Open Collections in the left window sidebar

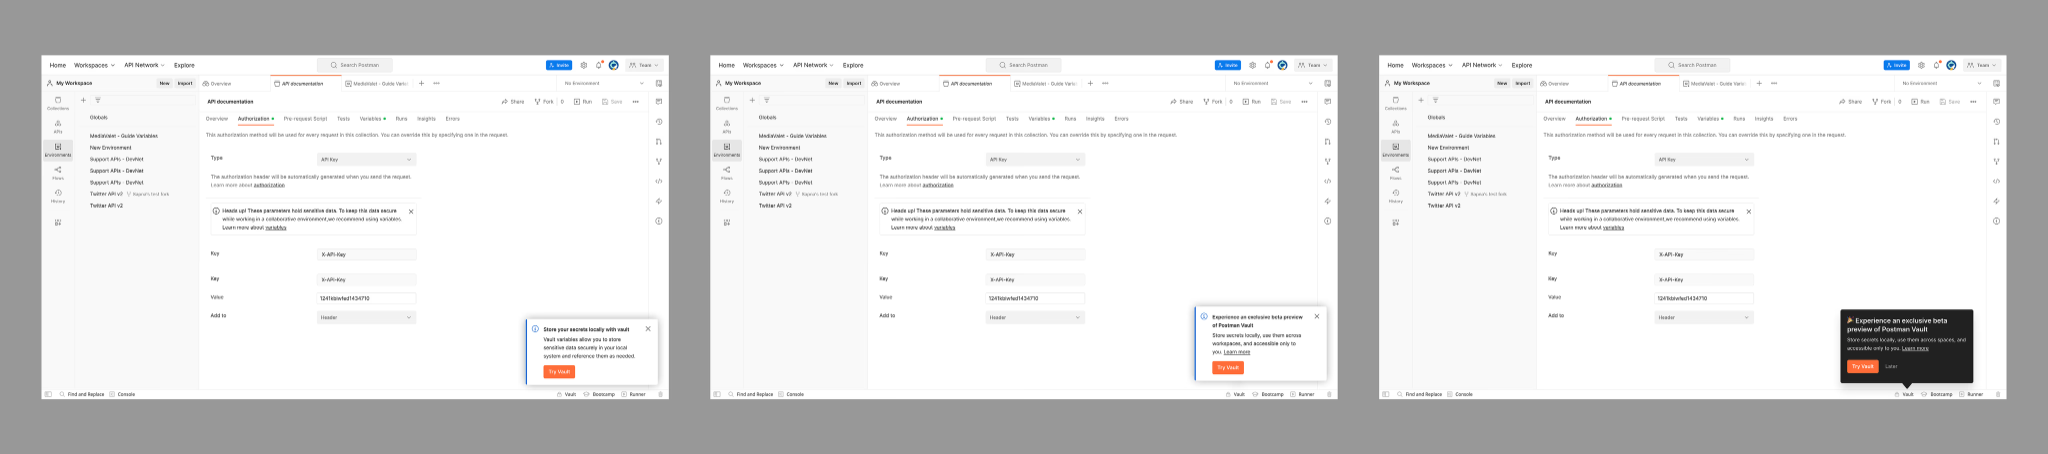[58, 102]
